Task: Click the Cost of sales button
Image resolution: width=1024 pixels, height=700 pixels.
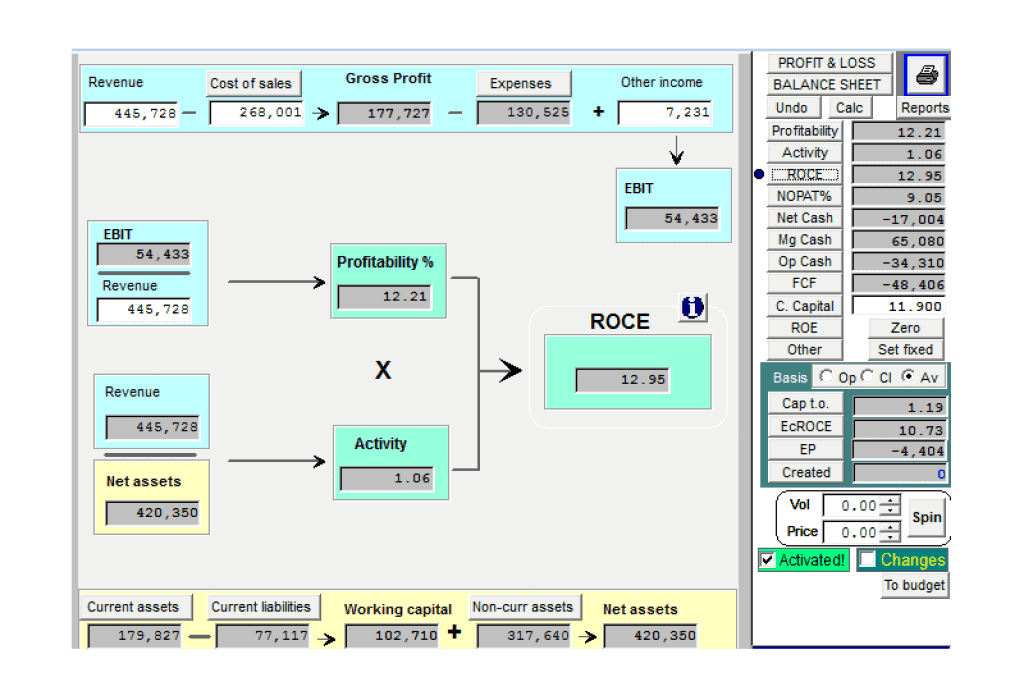Action: [250, 83]
